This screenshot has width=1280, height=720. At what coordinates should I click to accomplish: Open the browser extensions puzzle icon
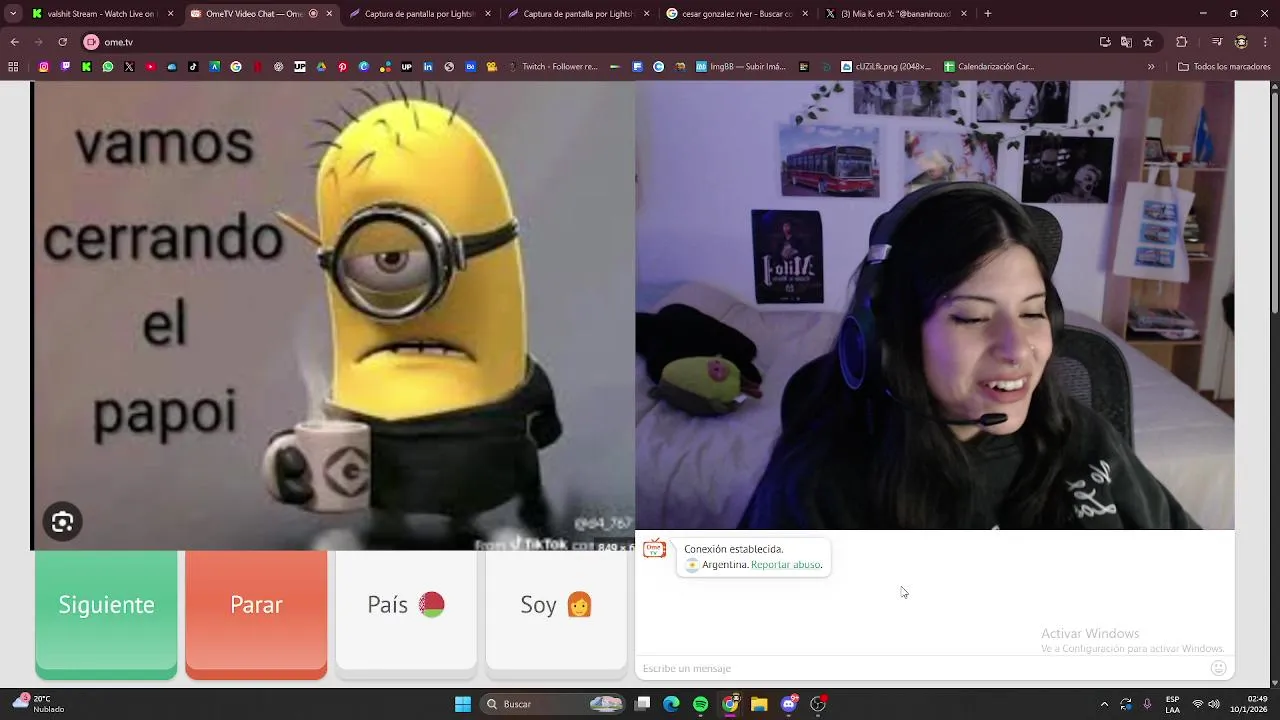pyautogui.click(x=1182, y=42)
